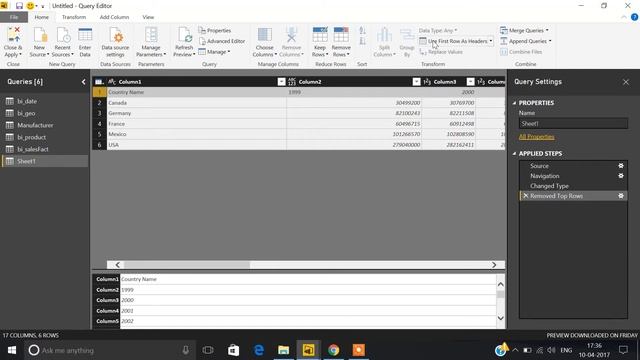Viewport: 640px width, 360px height.
Task: Click Append Queries
Action: tap(526, 41)
